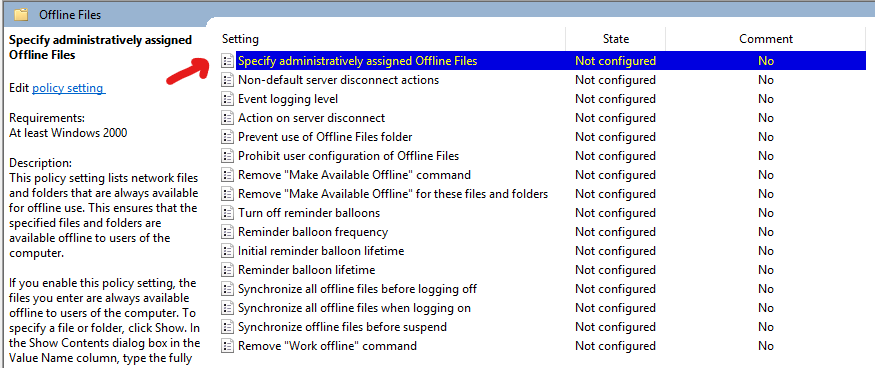Screen dimensions: 875x368
Task: Select Synchronize all offline files before logging off
Action: coord(358,289)
